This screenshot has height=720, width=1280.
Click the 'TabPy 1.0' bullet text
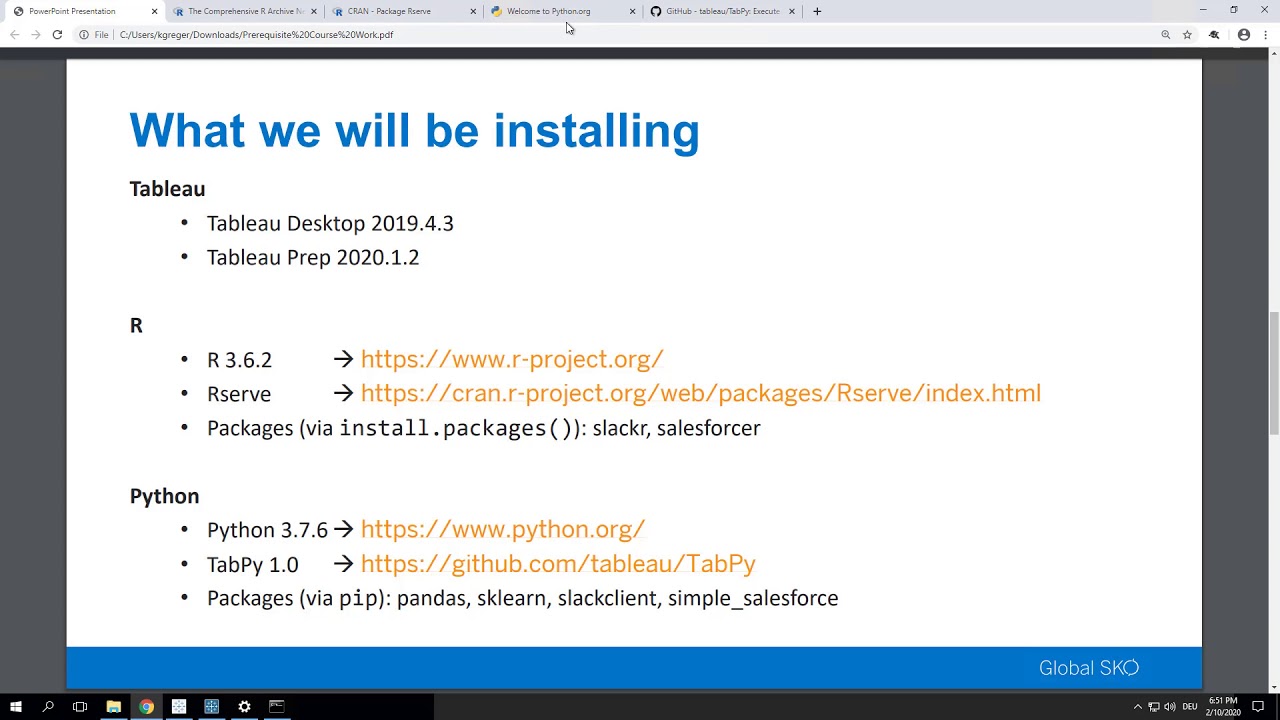pos(252,565)
